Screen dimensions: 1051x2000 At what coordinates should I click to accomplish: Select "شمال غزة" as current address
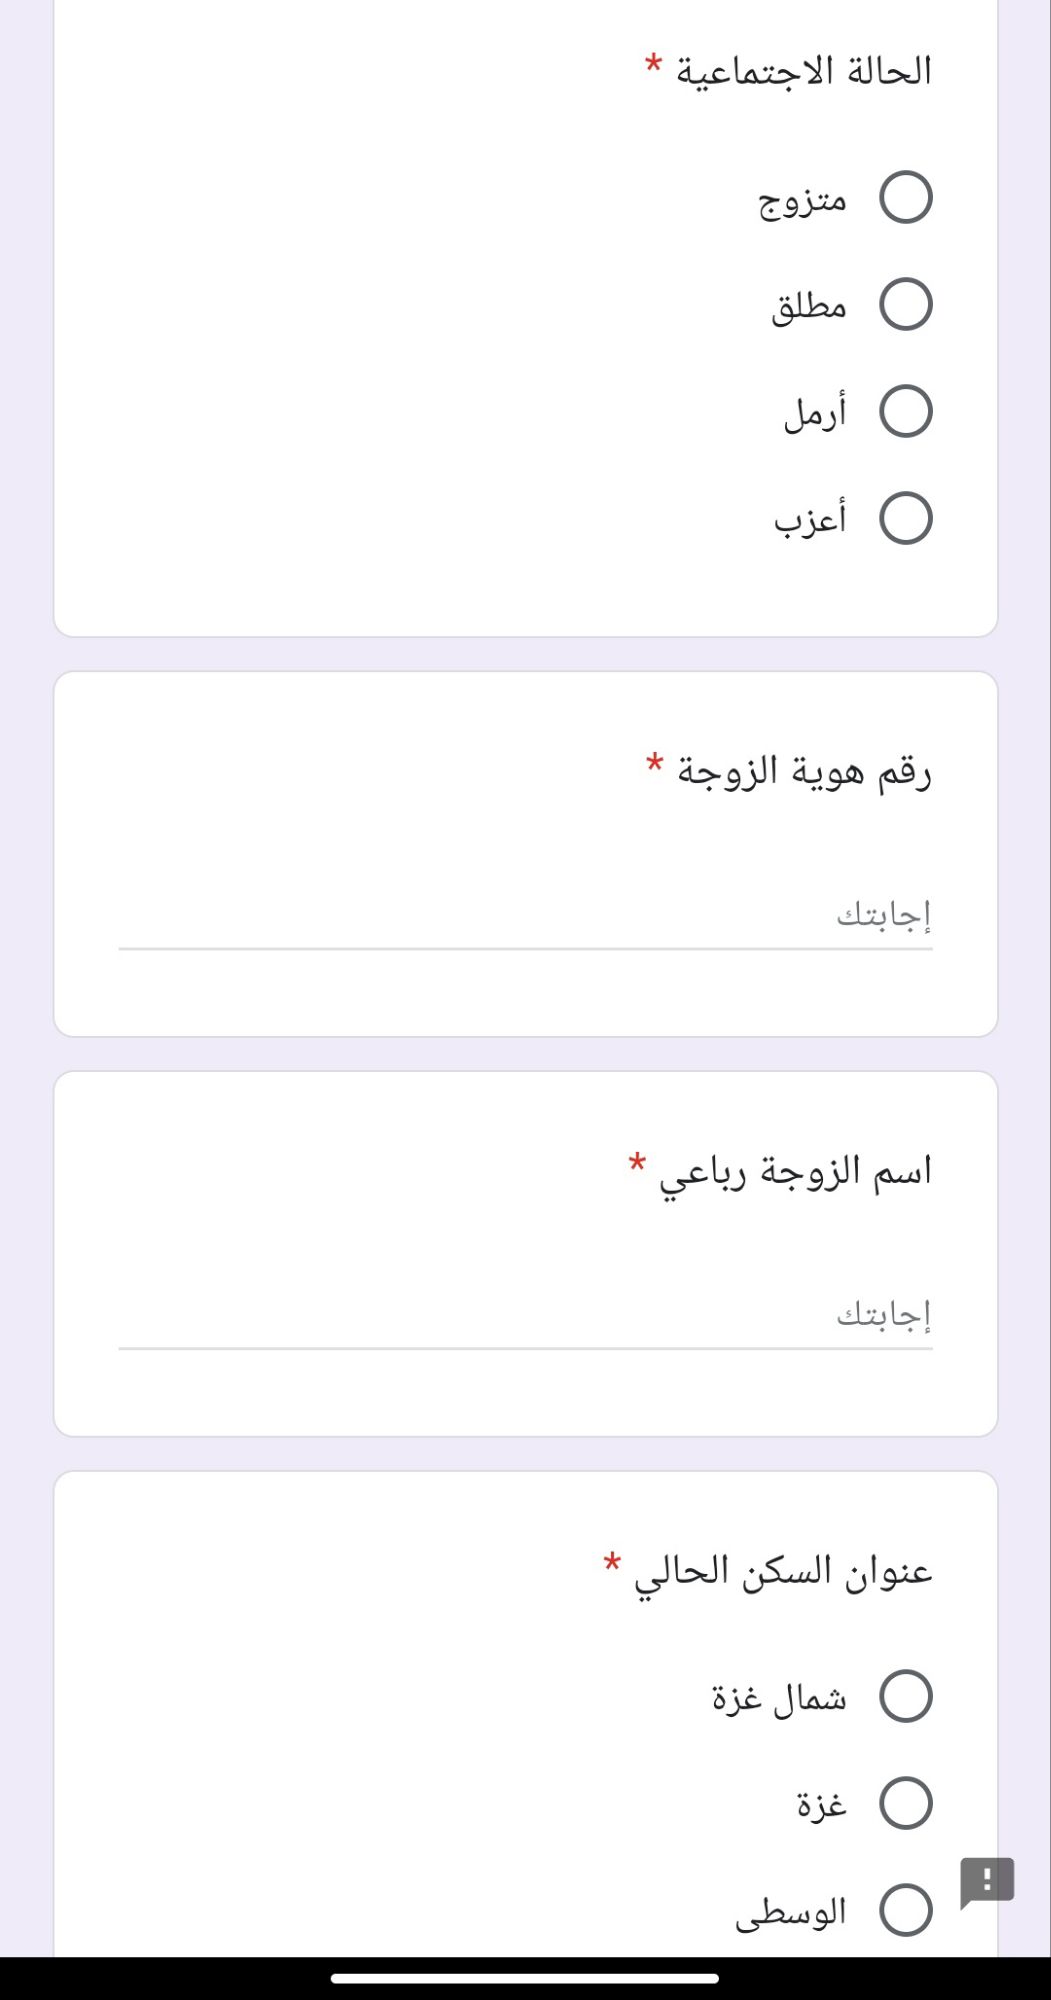coord(905,1696)
